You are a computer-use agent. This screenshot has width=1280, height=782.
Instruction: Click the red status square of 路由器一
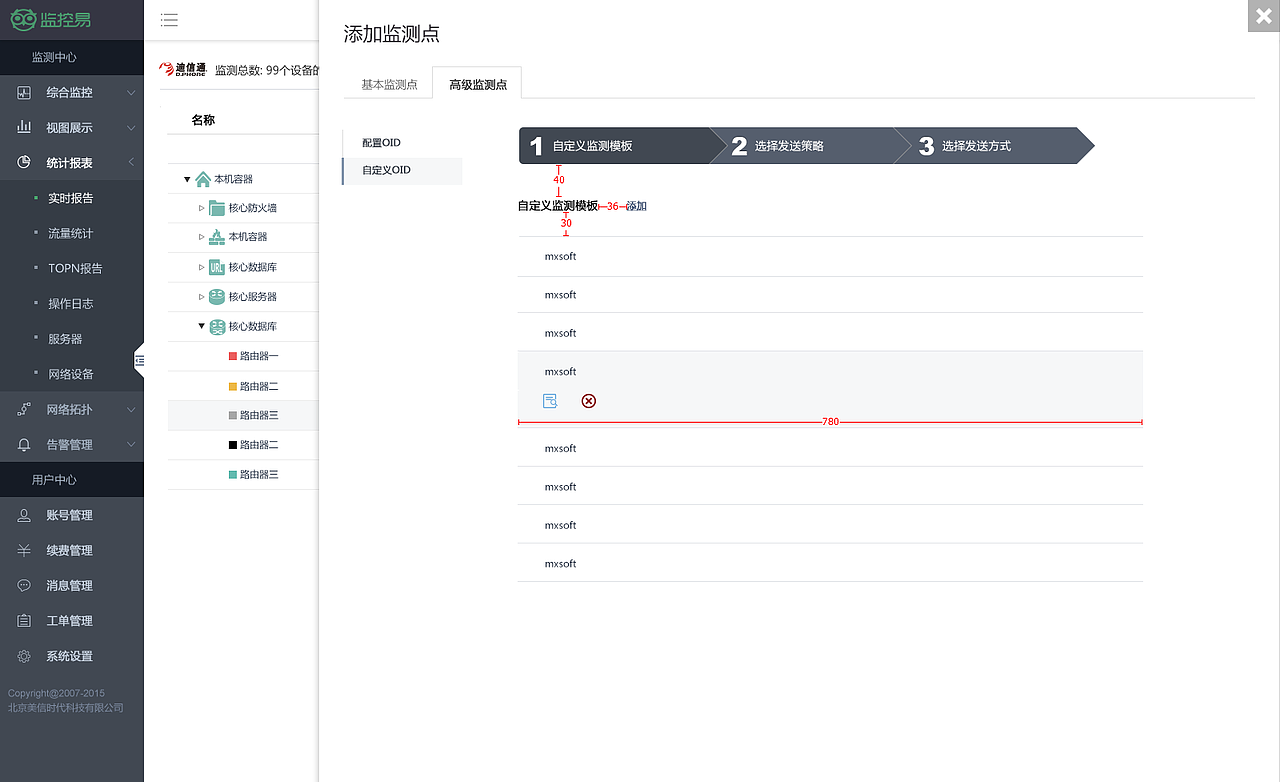point(233,356)
